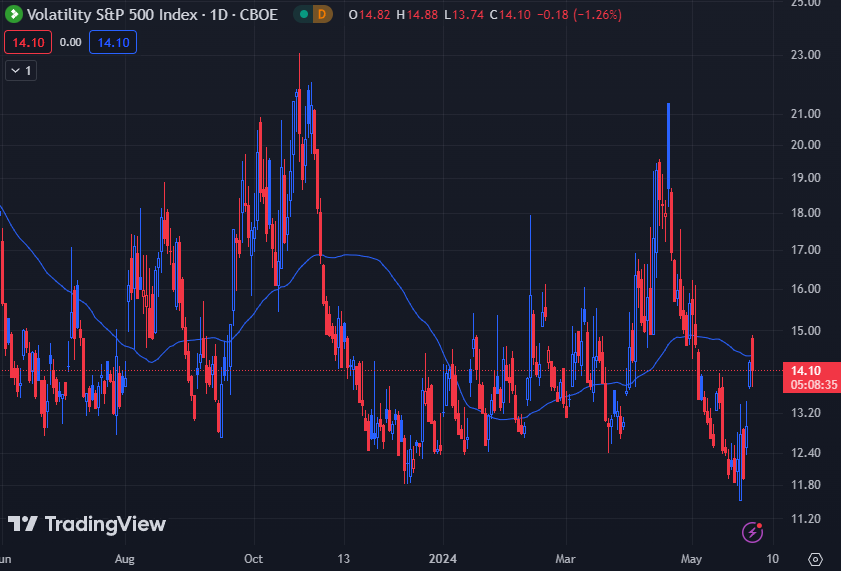Viewport: 841px width, 571px height.
Task: Click the purple lightning go-to-realtime icon
Action: click(752, 532)
